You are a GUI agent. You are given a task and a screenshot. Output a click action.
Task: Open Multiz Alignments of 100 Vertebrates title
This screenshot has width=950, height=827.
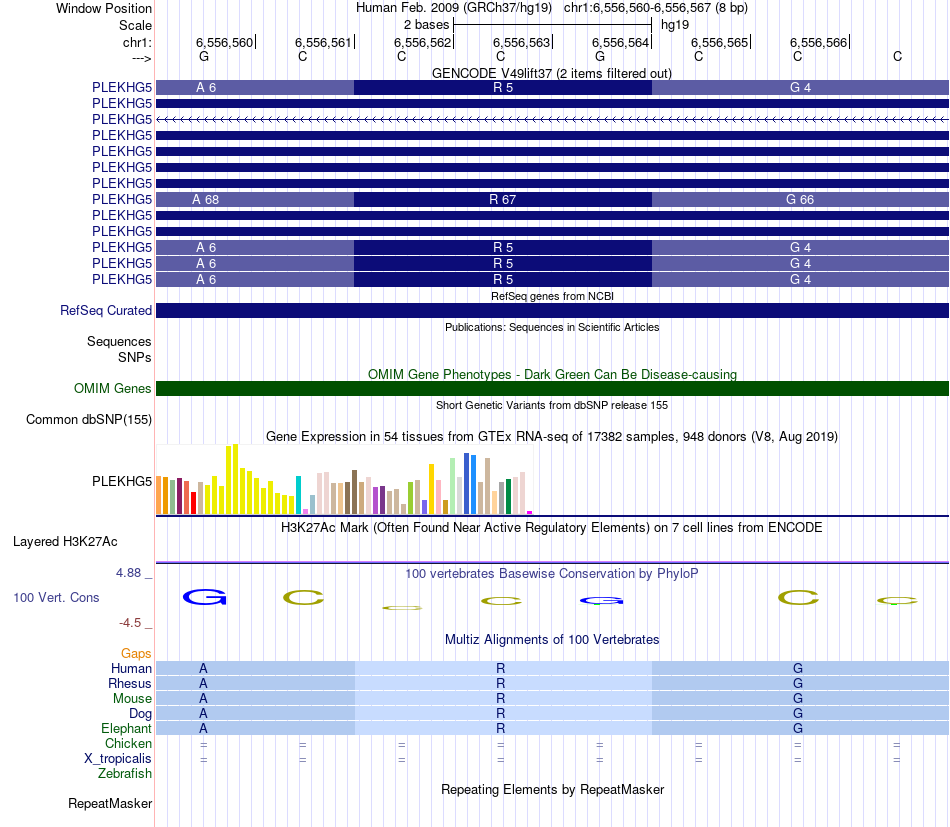(x=552, y=639)
